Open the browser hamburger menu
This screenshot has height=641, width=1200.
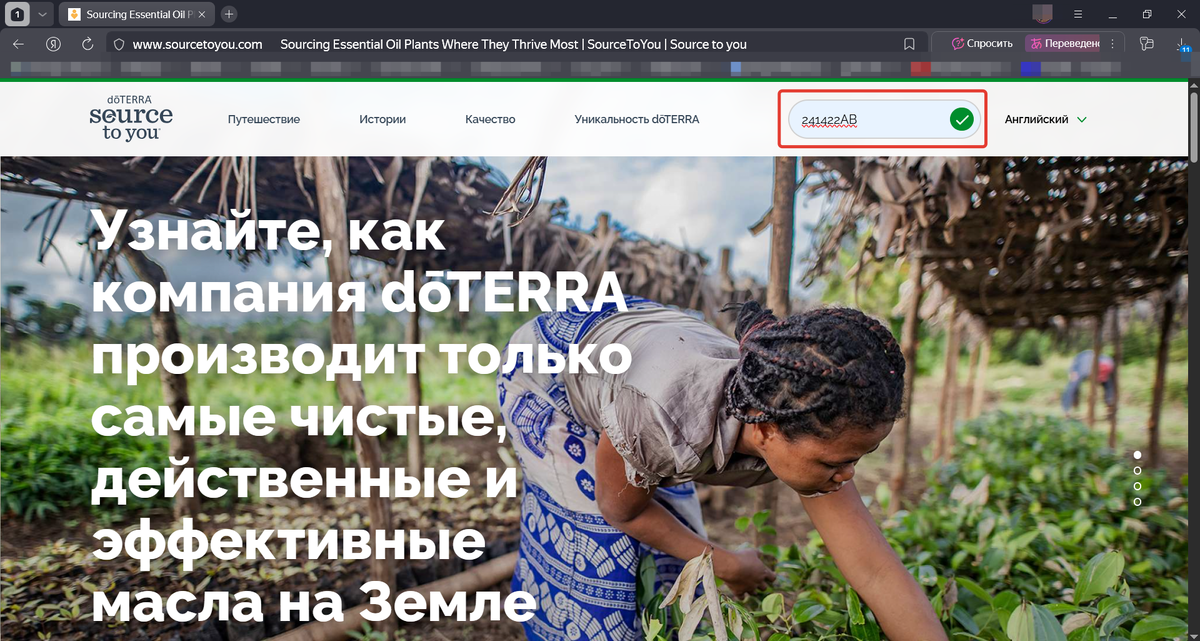[1078, 14]
